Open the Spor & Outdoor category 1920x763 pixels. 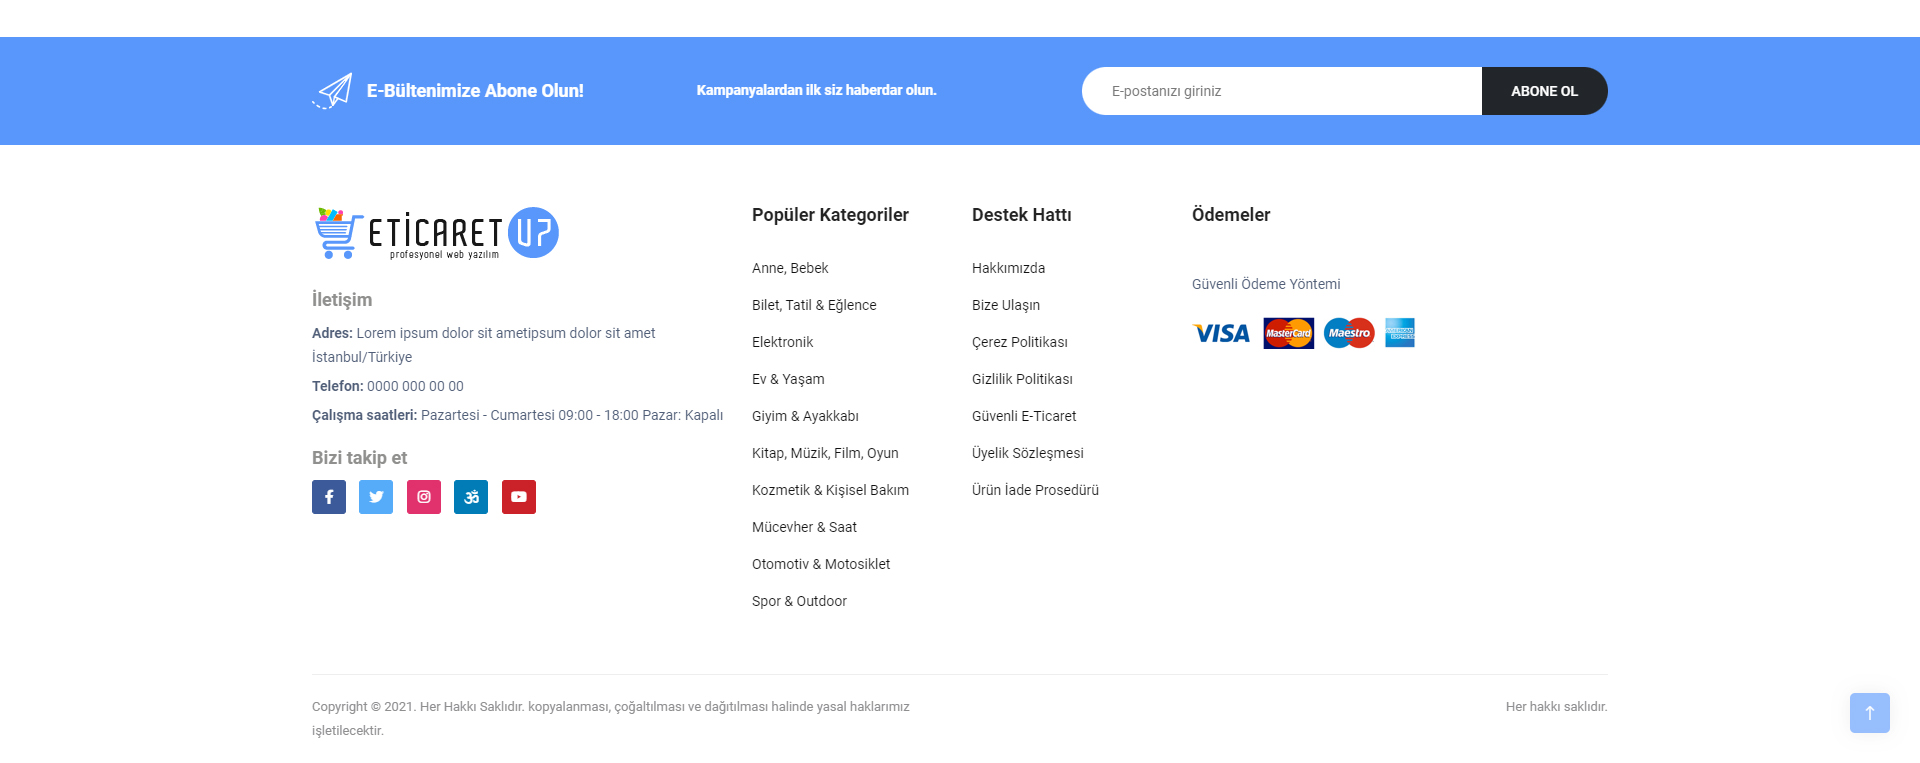tap(799, 601)
